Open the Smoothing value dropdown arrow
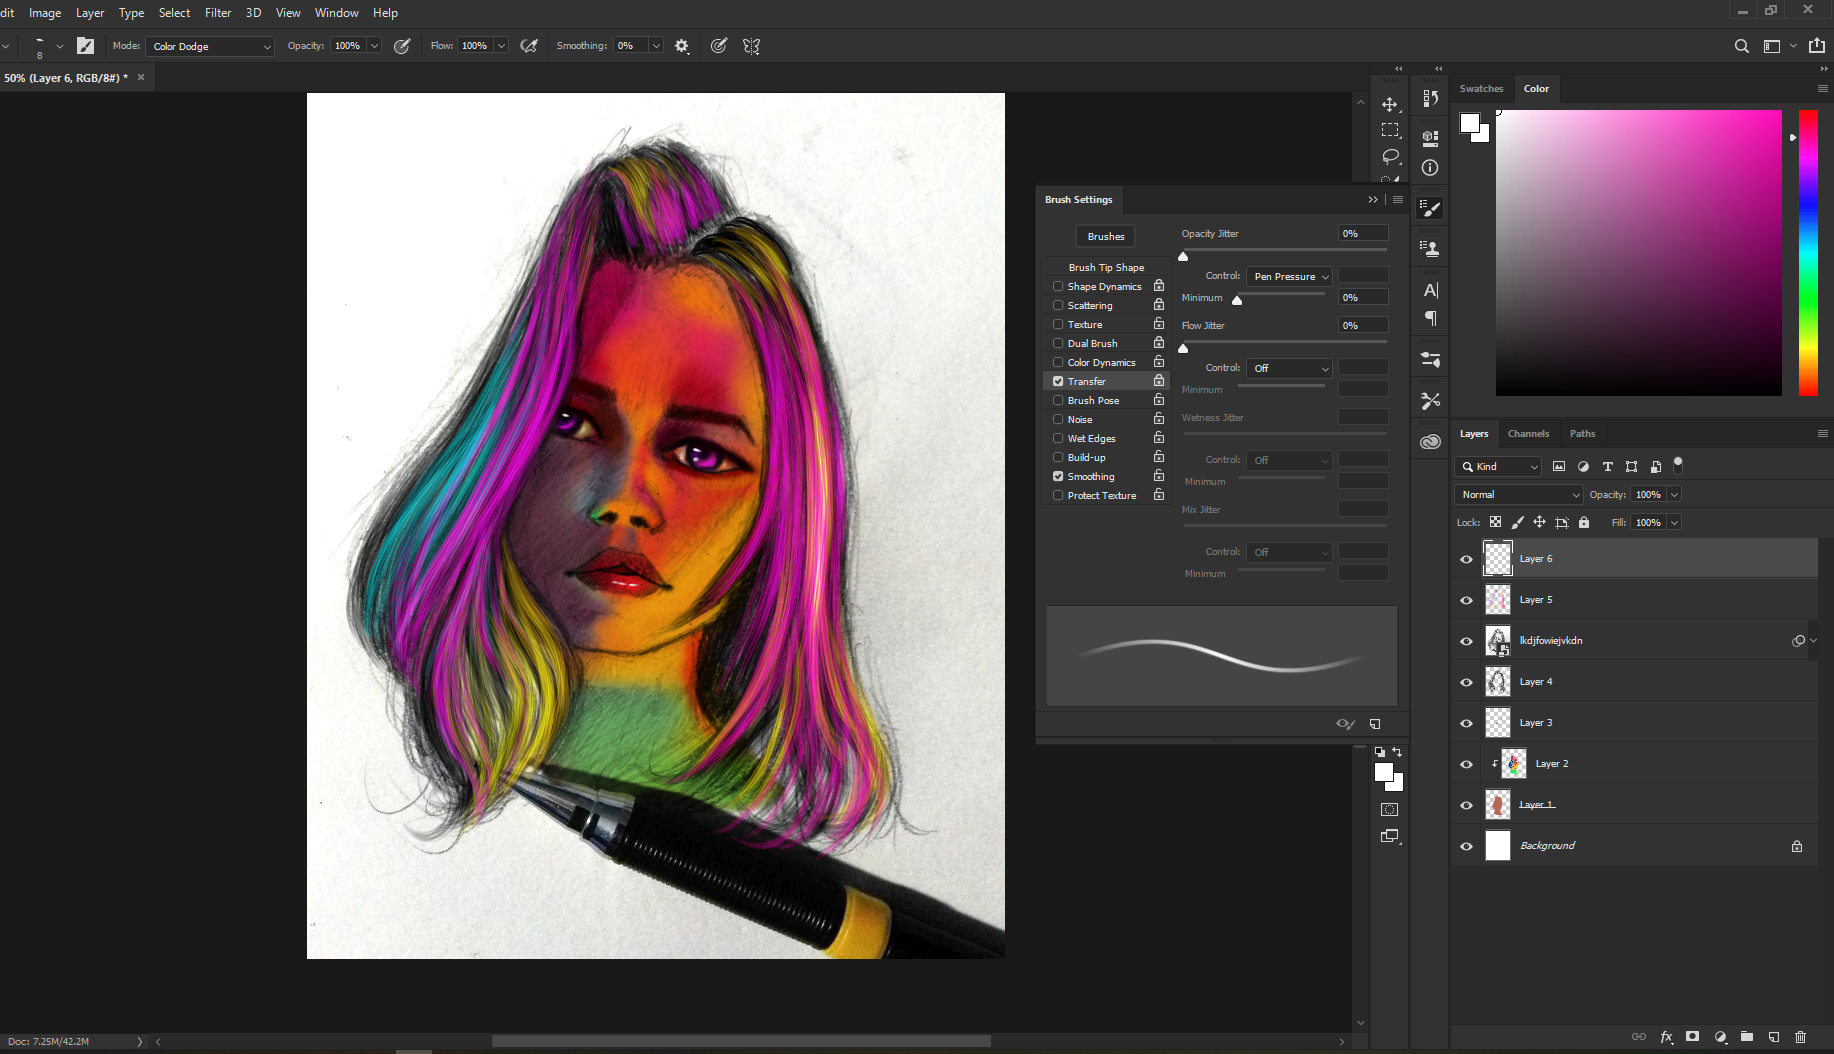 point(656,46)
